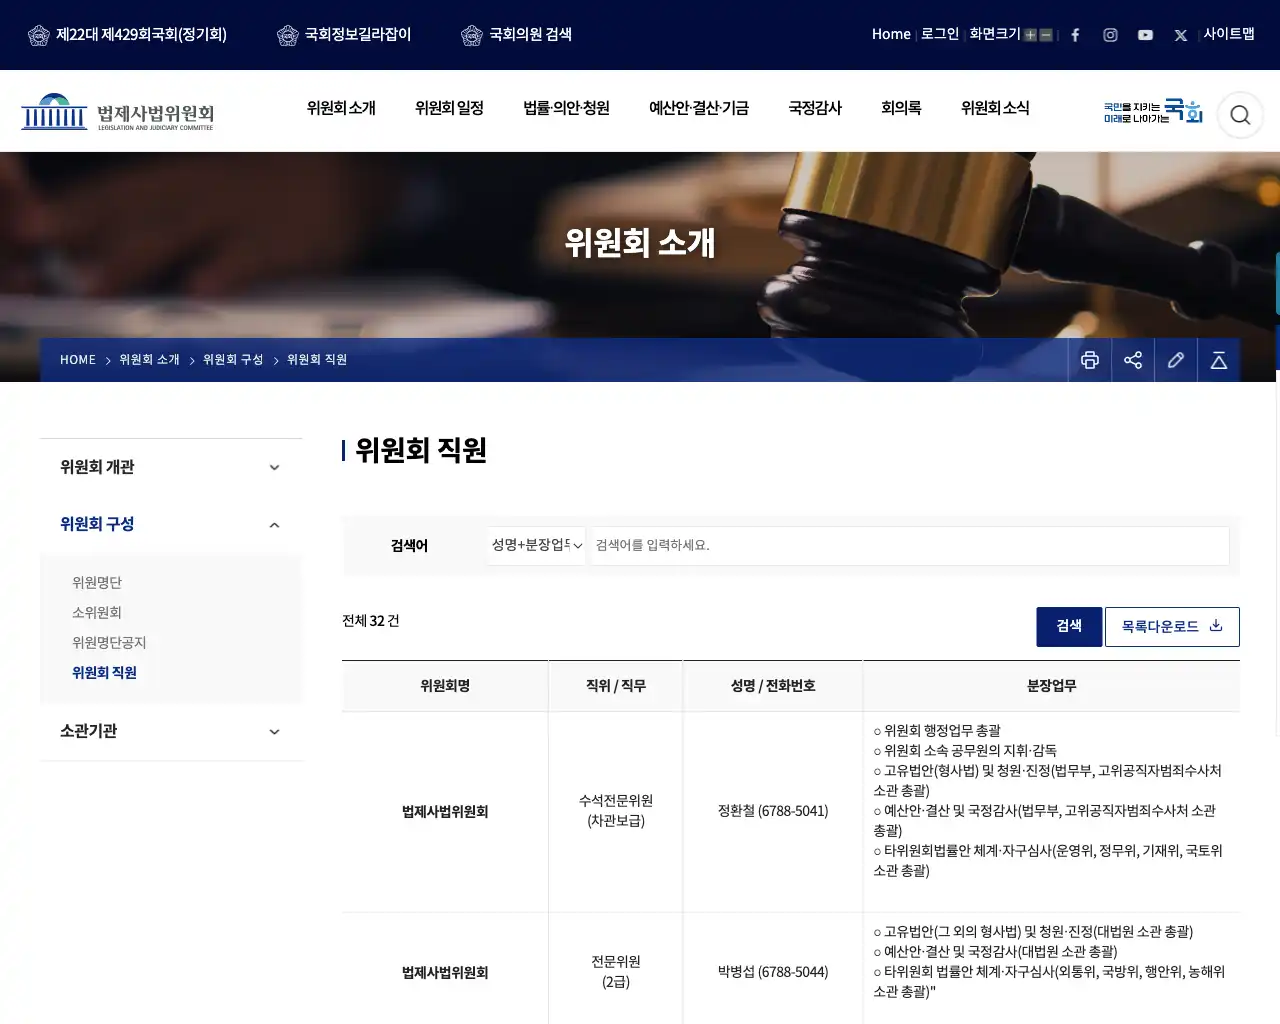Open 위원회 일정 main menu
Image resolution: width=1280 pixels, height=1024 pixels.
tap(449, 108)
